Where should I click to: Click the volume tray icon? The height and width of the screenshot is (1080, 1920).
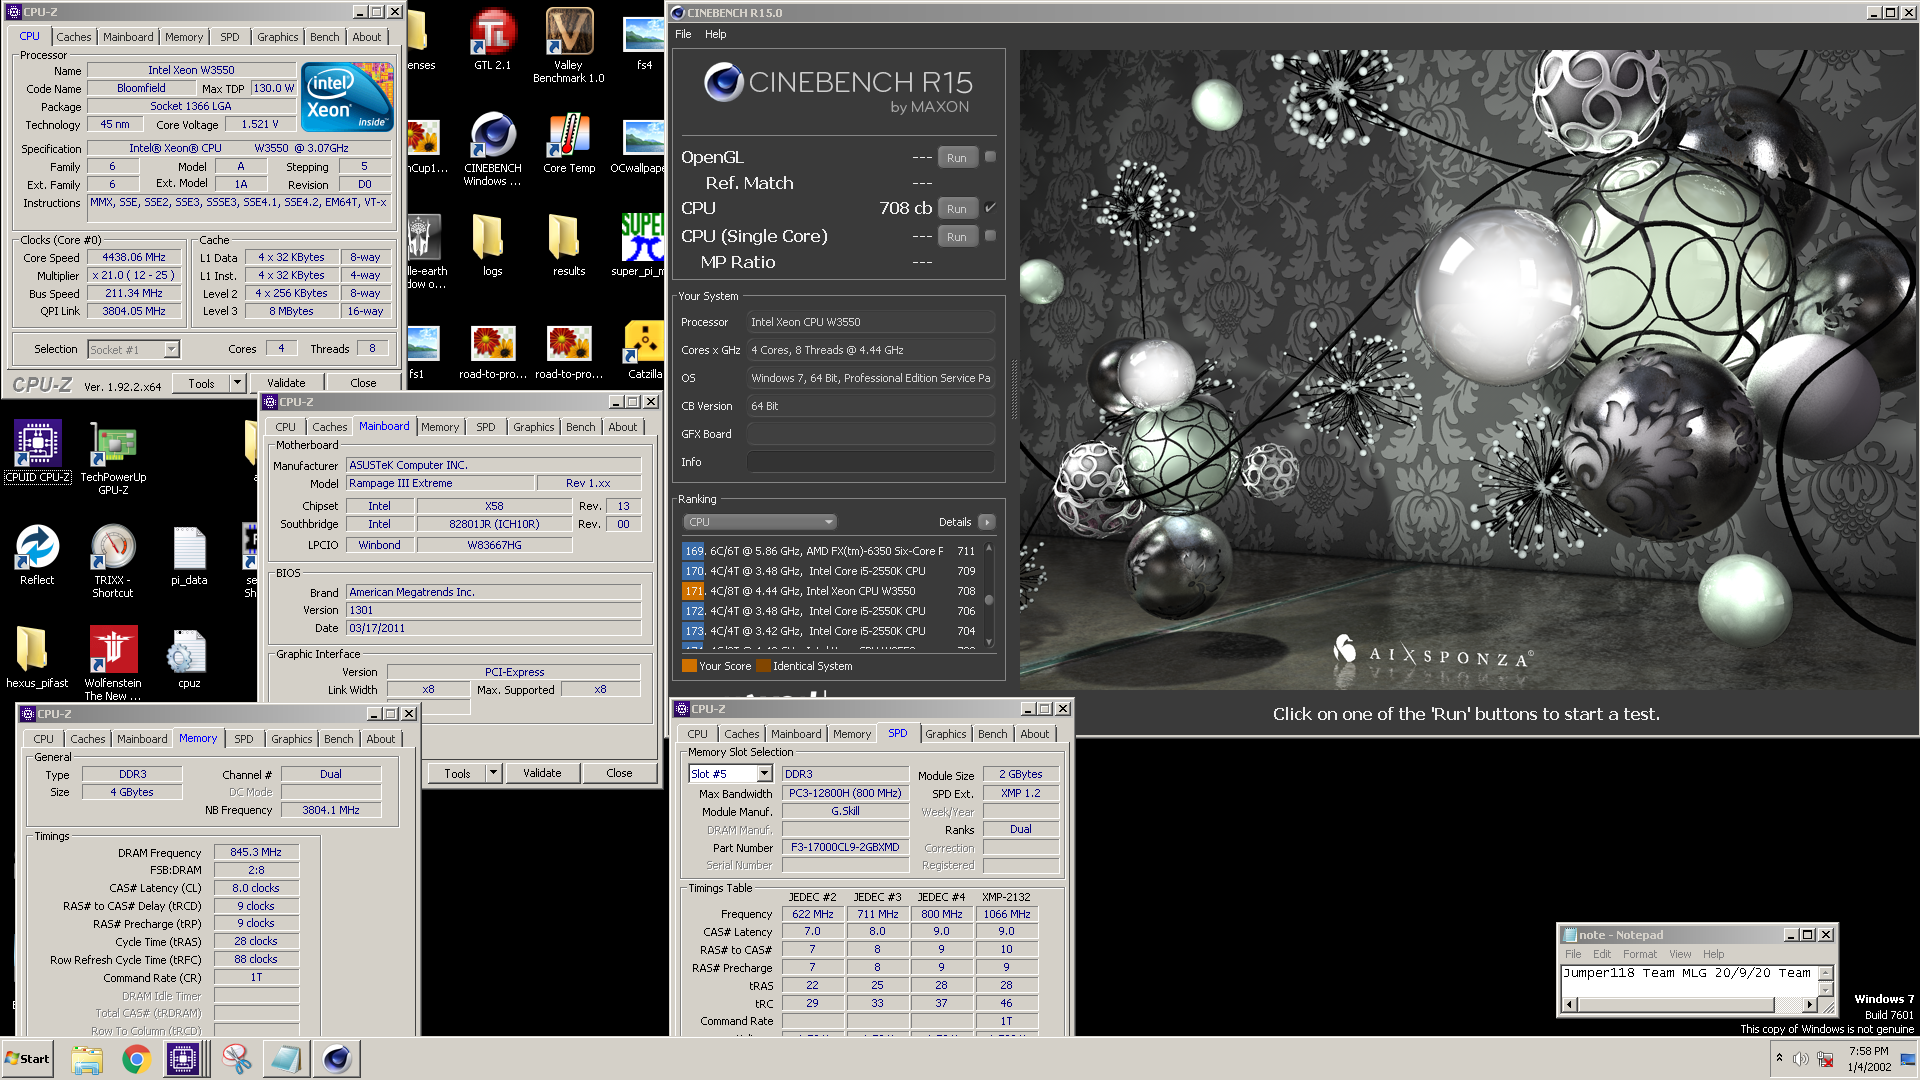pyautogui.click(x=1800, y=1059)
